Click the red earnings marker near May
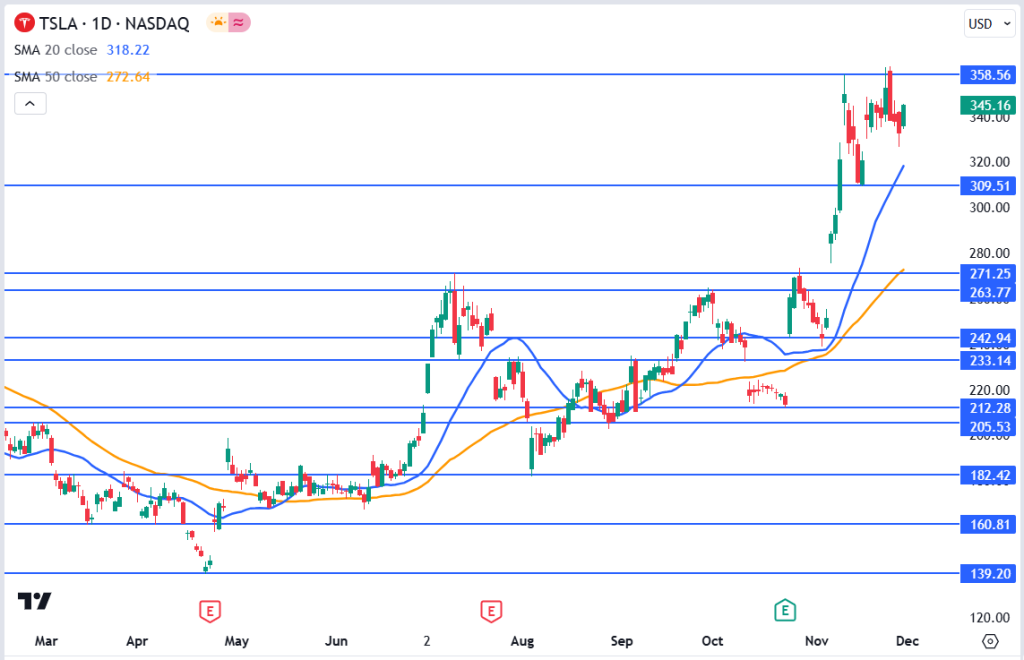1024x660 pixels. (x=209, y=610)
